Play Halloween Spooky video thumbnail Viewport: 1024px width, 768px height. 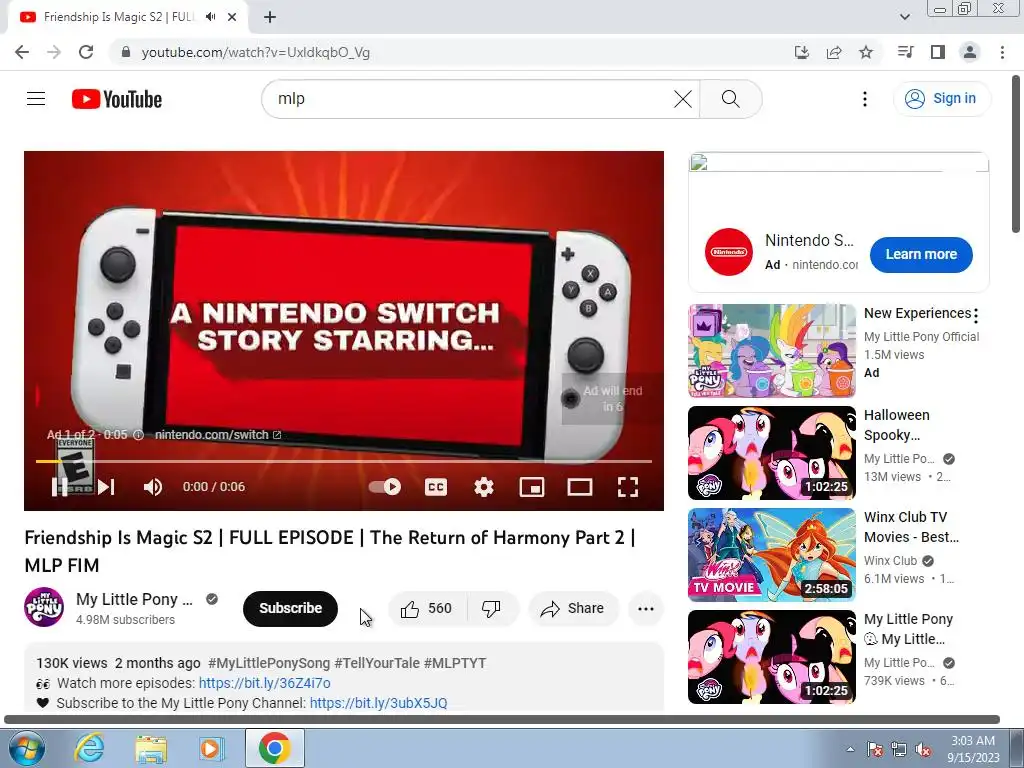point(772,453)
